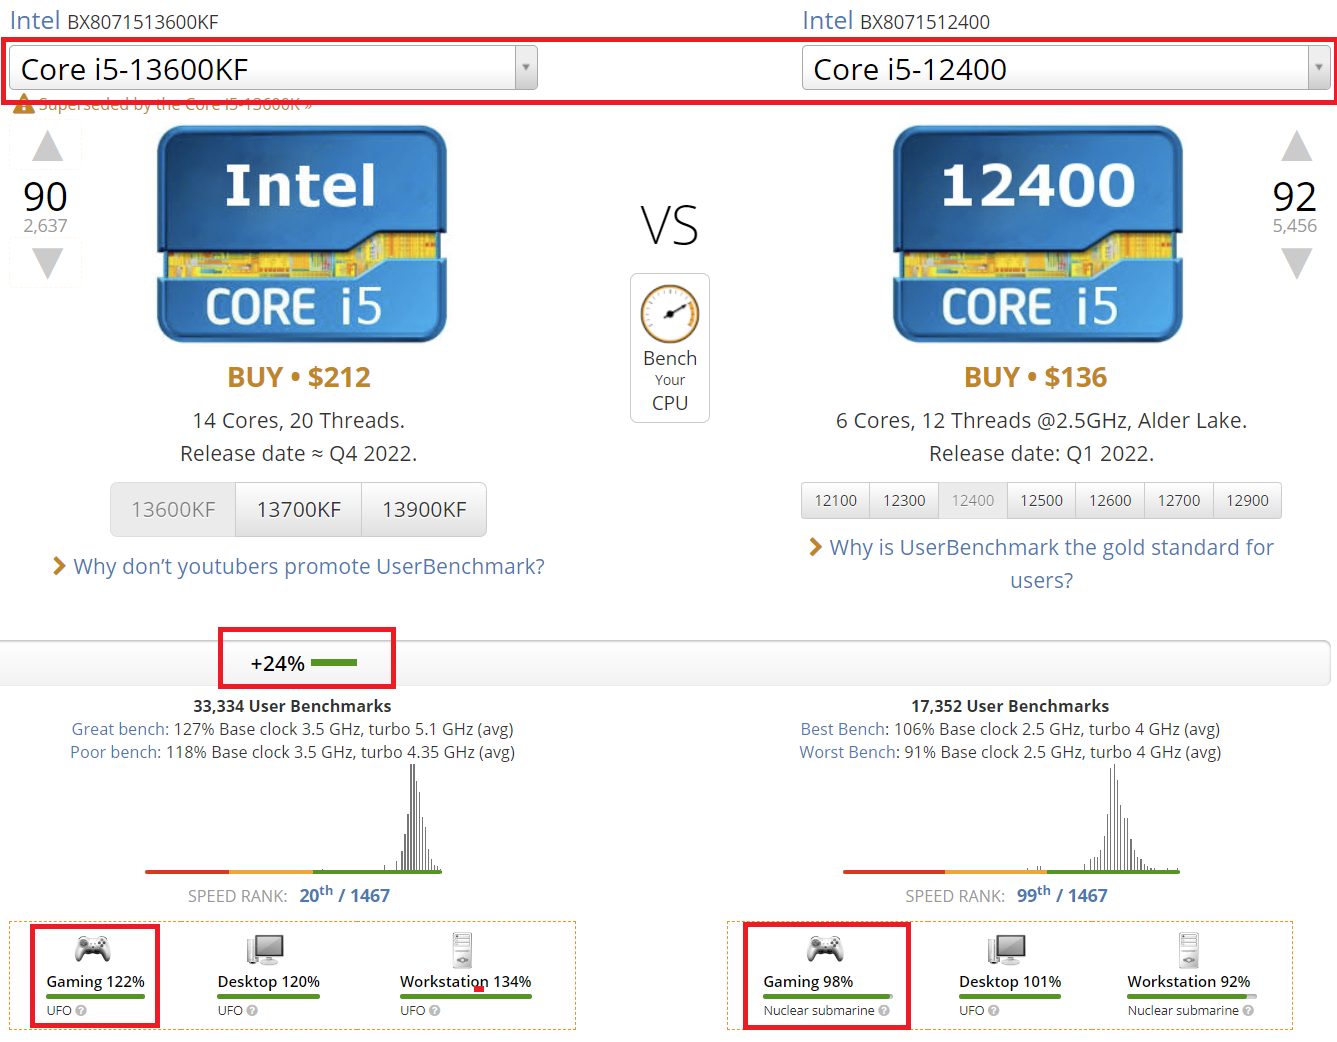The height and width of the screenshot is (1042, 1337).
Task: Select the 12300 model tab
Action: click(x=904, y=501)
